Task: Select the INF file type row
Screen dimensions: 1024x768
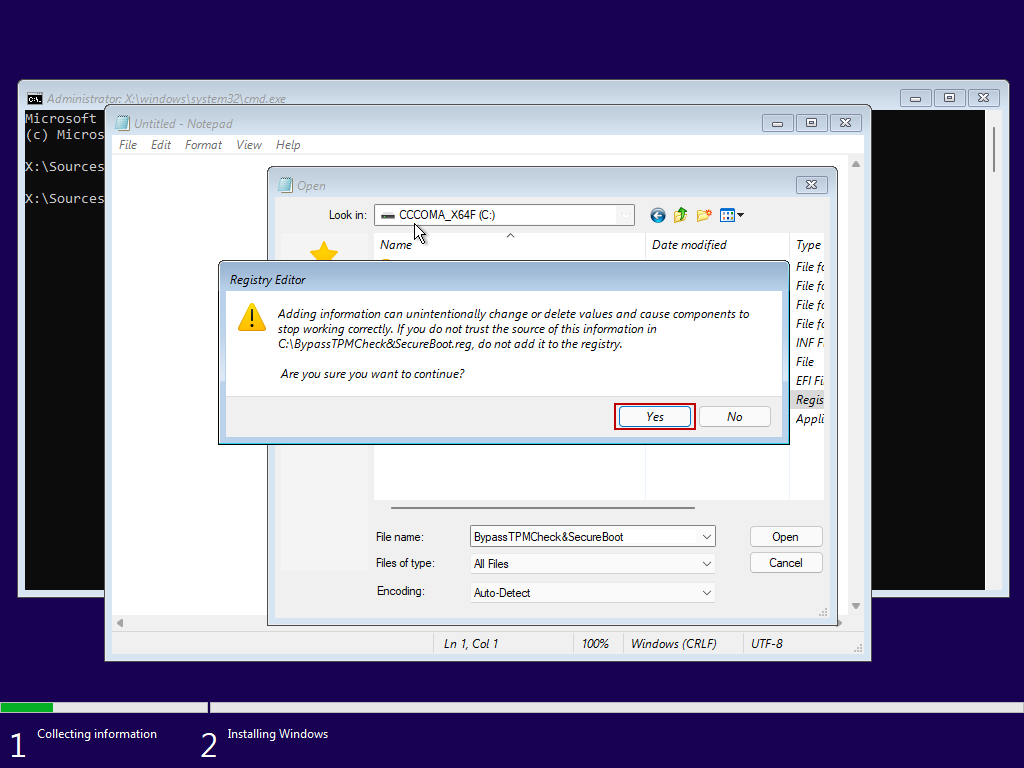Action: [x=809, y=343]
